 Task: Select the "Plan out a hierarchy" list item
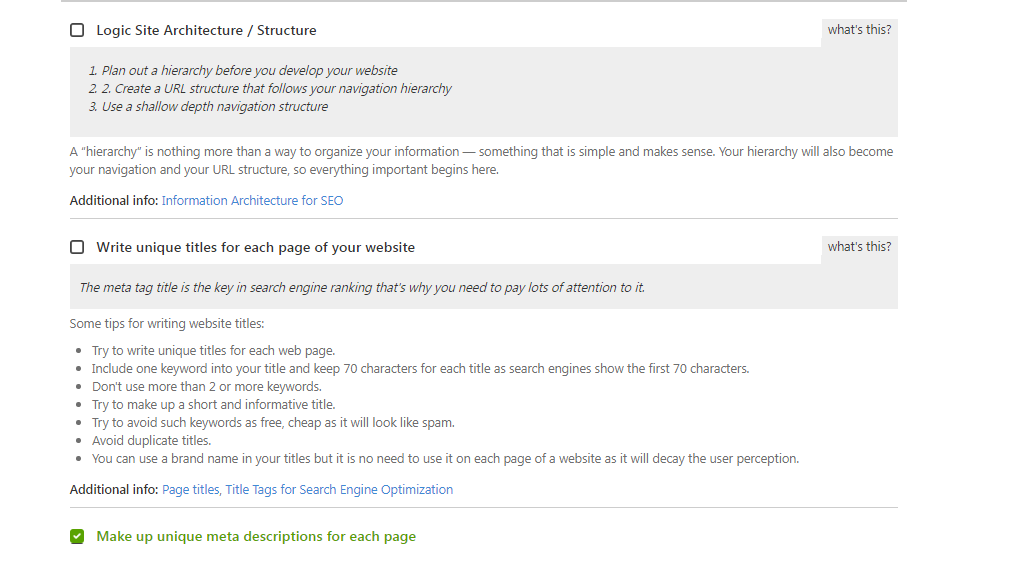click(243, 71)
